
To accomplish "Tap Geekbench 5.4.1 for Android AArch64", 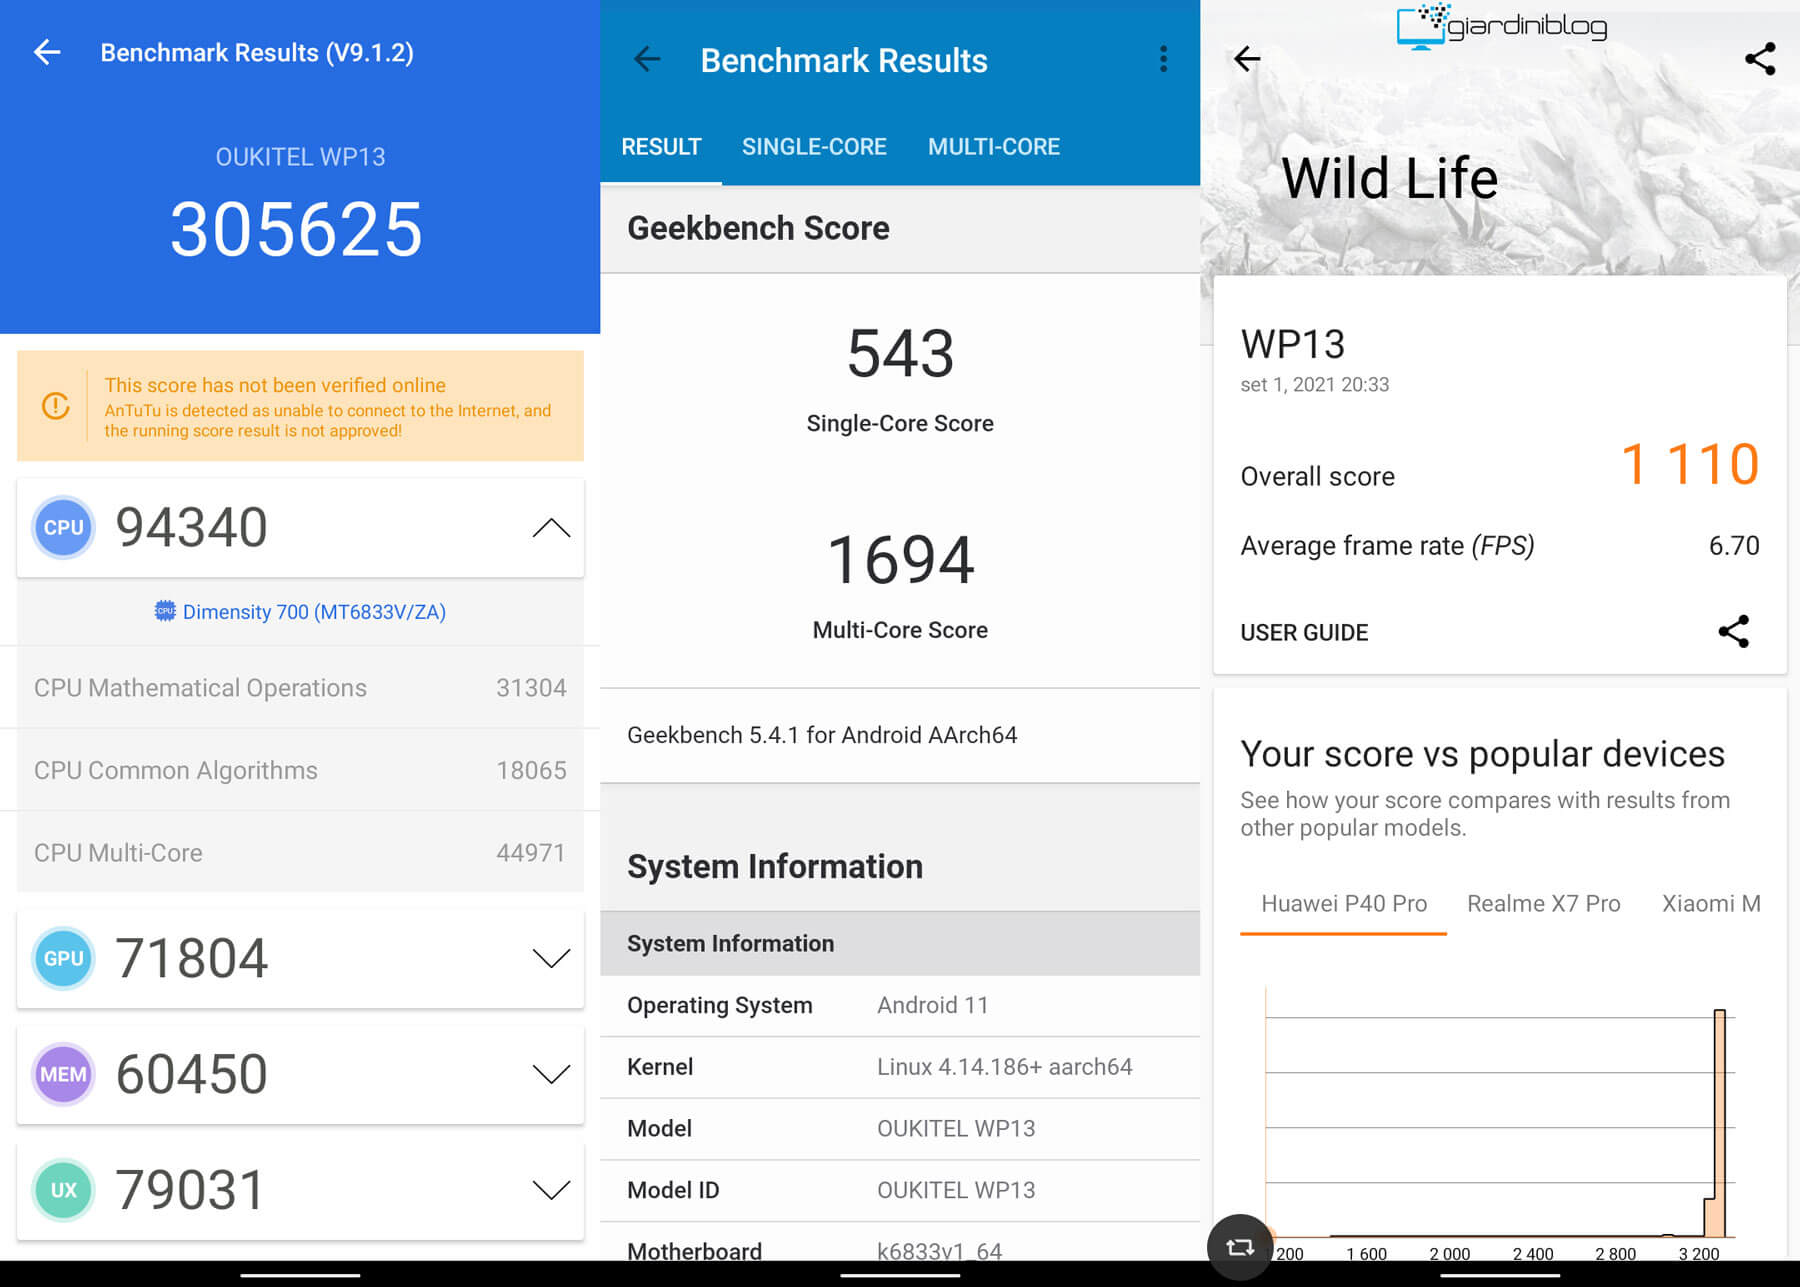I will (x=822, y=735).
